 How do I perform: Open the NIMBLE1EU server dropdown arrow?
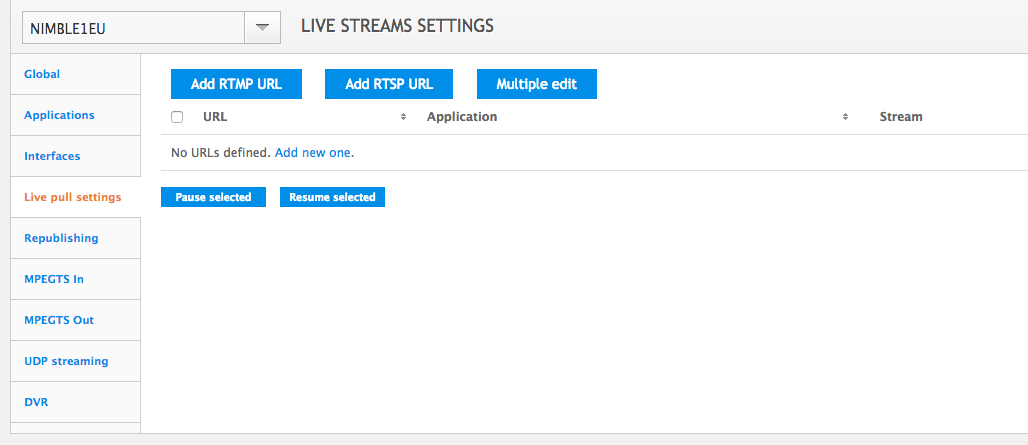262,28
